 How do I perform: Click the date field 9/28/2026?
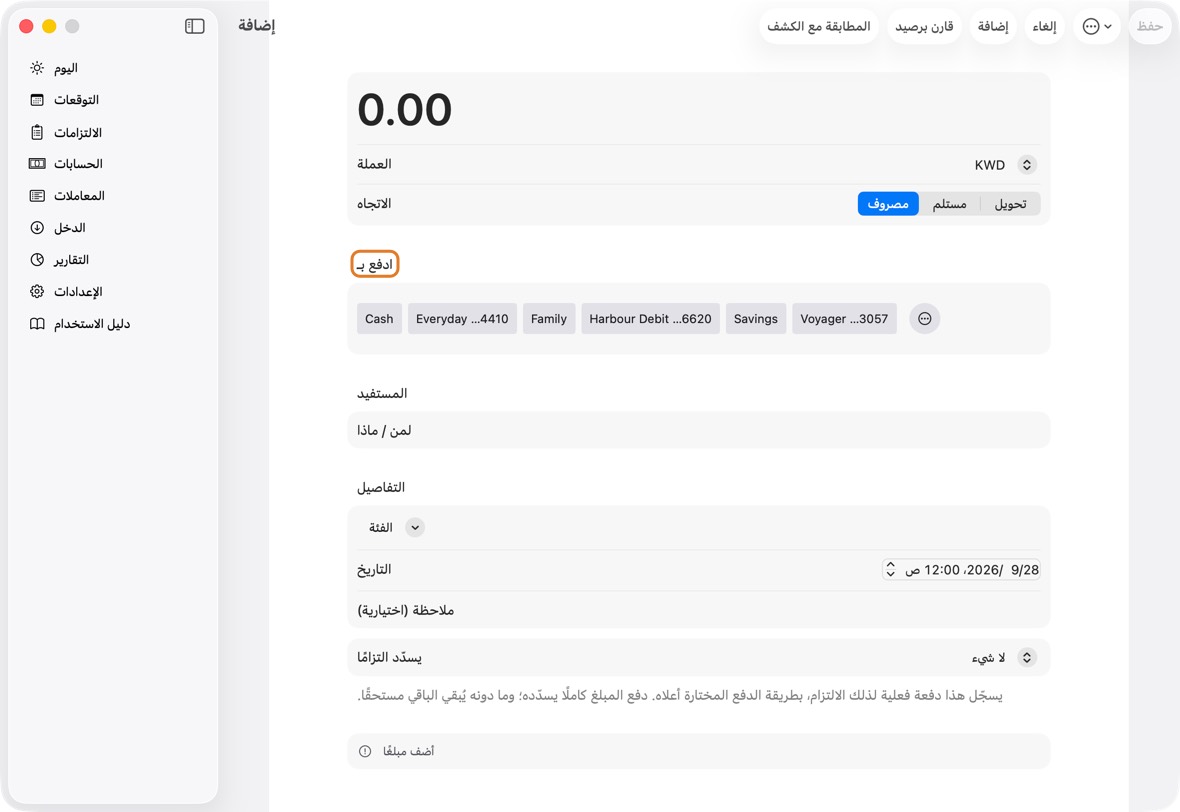[x=961, y=570]
